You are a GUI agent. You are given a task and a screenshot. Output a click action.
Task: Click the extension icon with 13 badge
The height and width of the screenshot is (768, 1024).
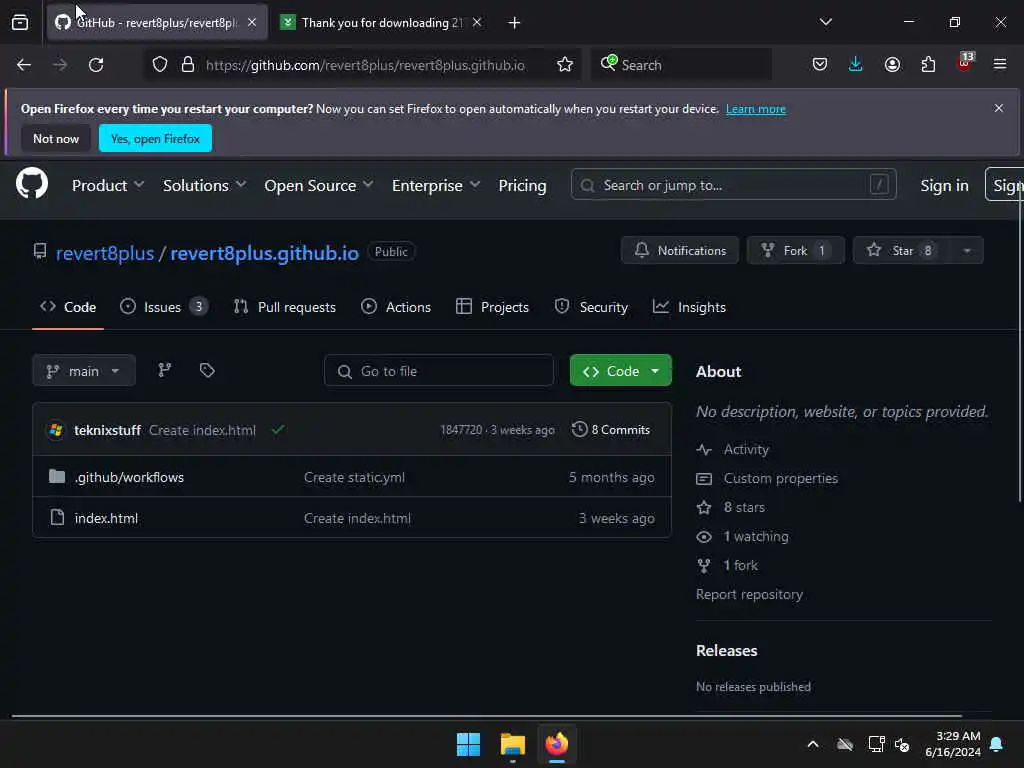[965, 63]
